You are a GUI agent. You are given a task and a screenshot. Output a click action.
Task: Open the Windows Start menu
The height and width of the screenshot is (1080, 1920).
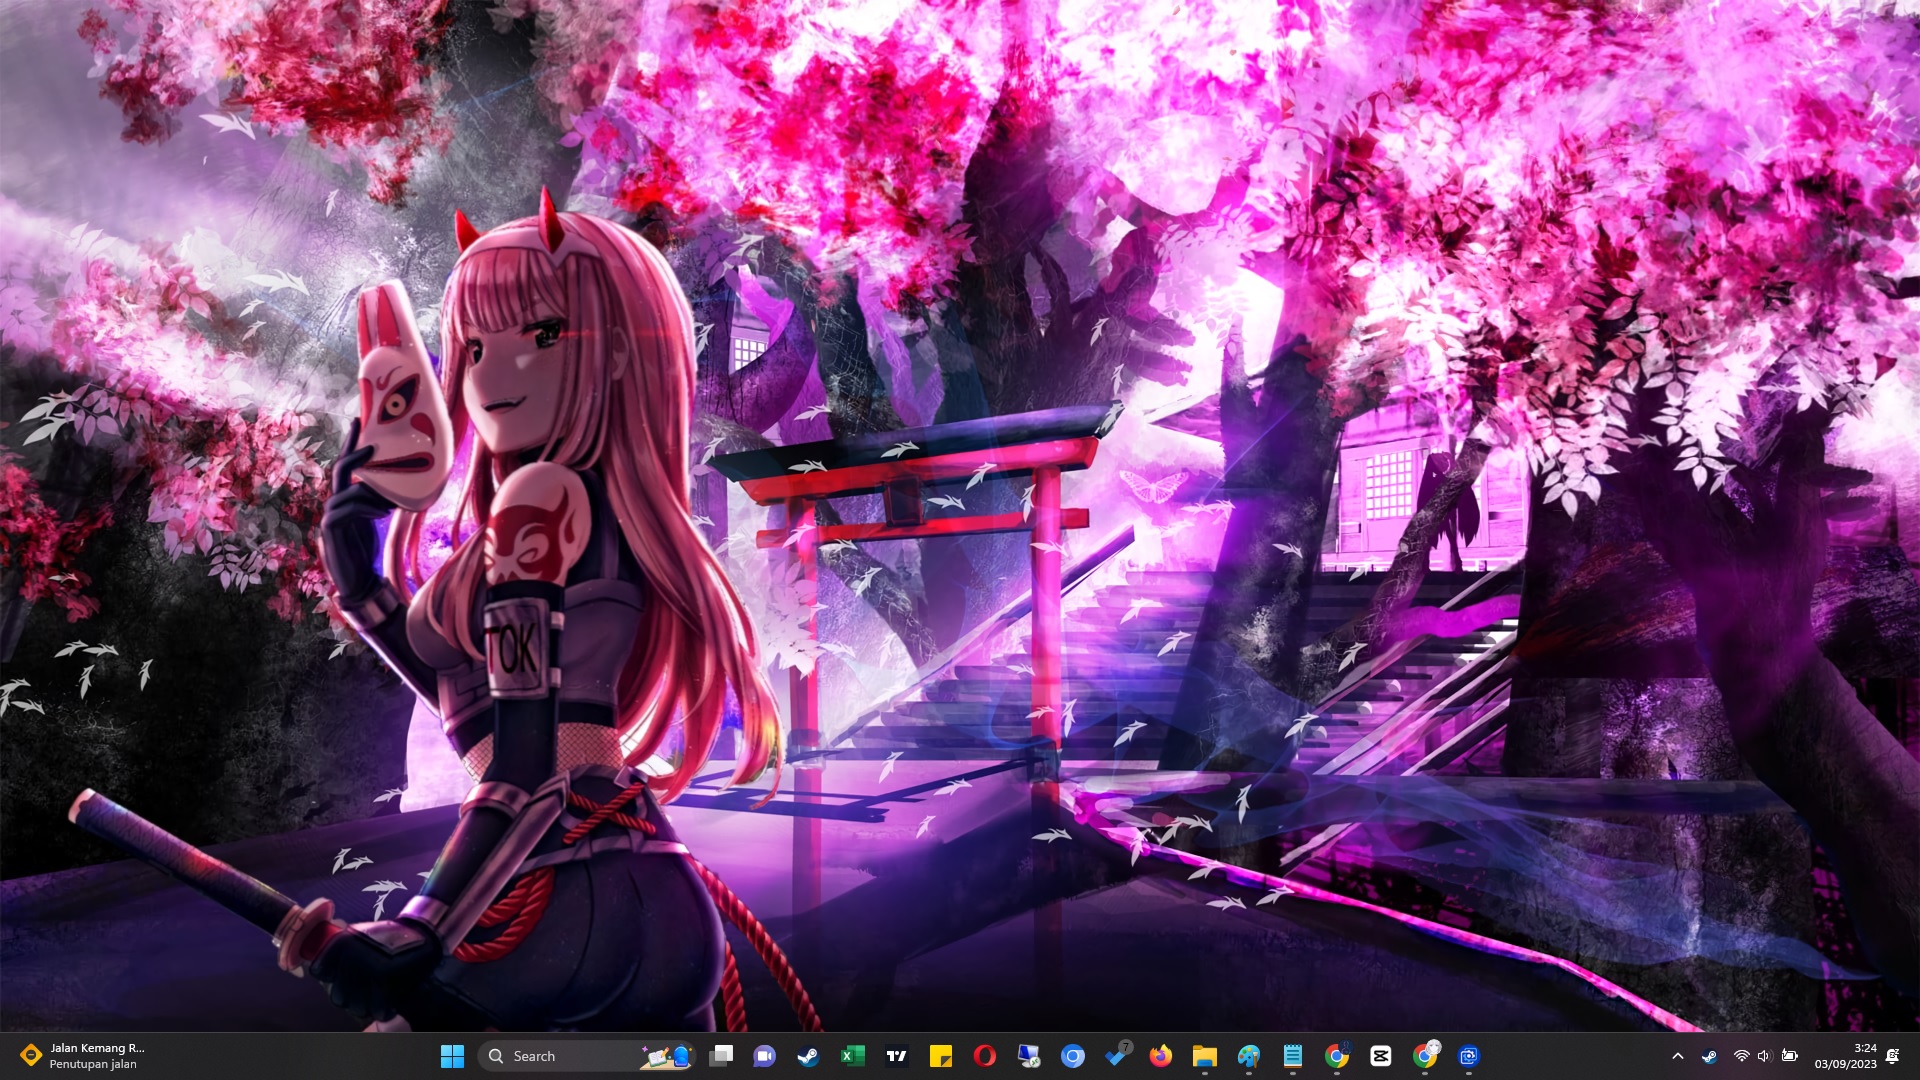coord(452,1056)
